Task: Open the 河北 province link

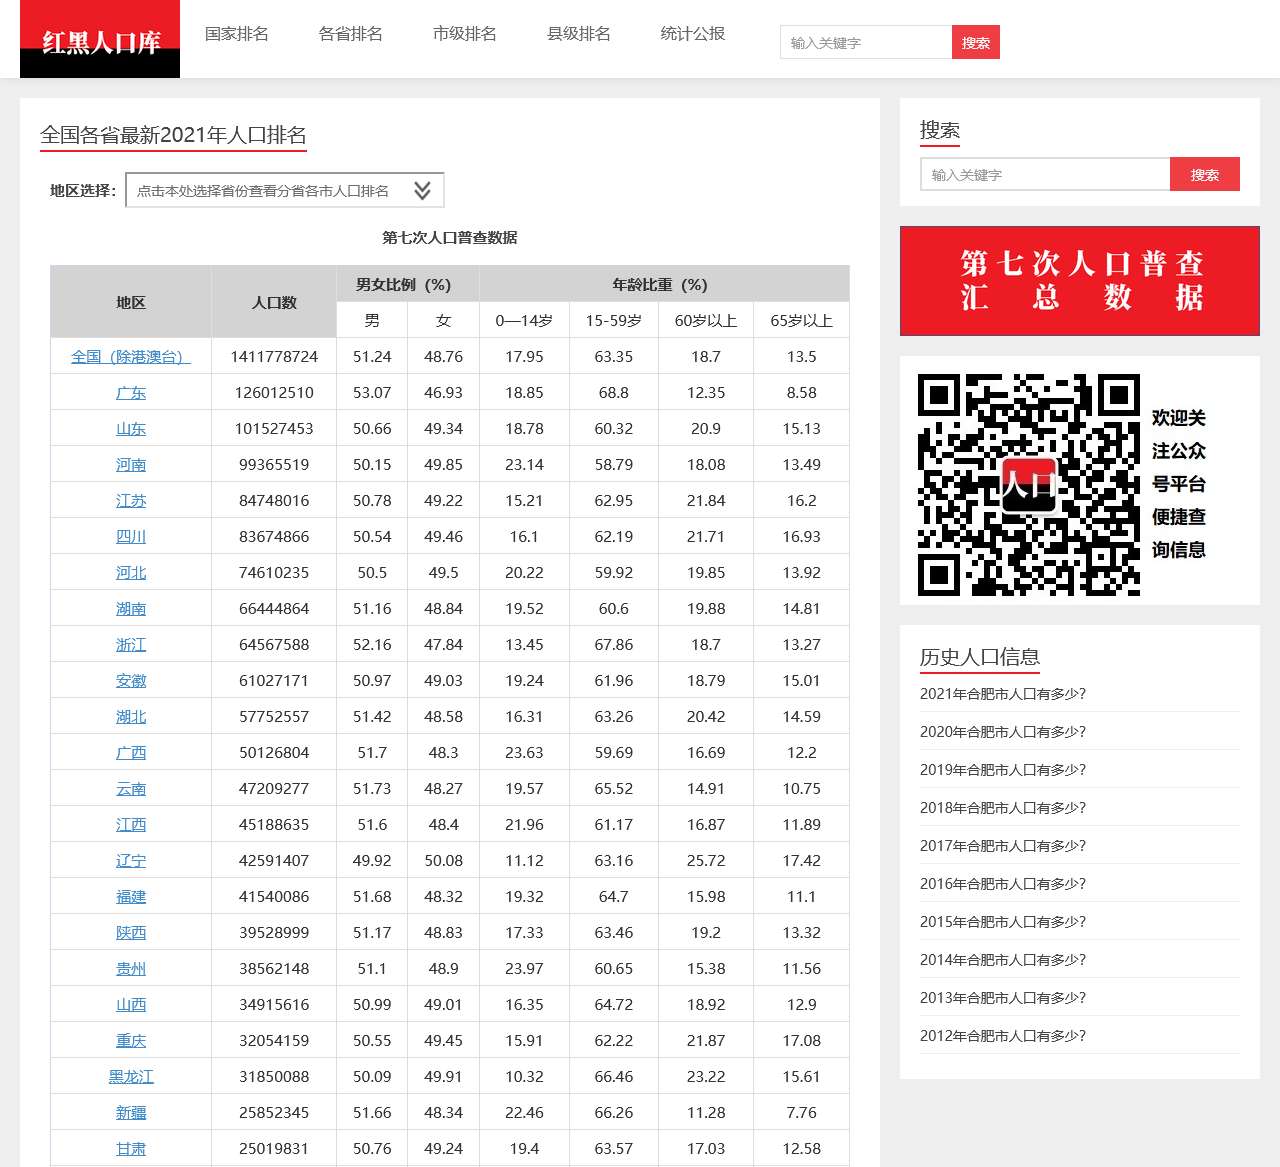Action: pos(131,573)
